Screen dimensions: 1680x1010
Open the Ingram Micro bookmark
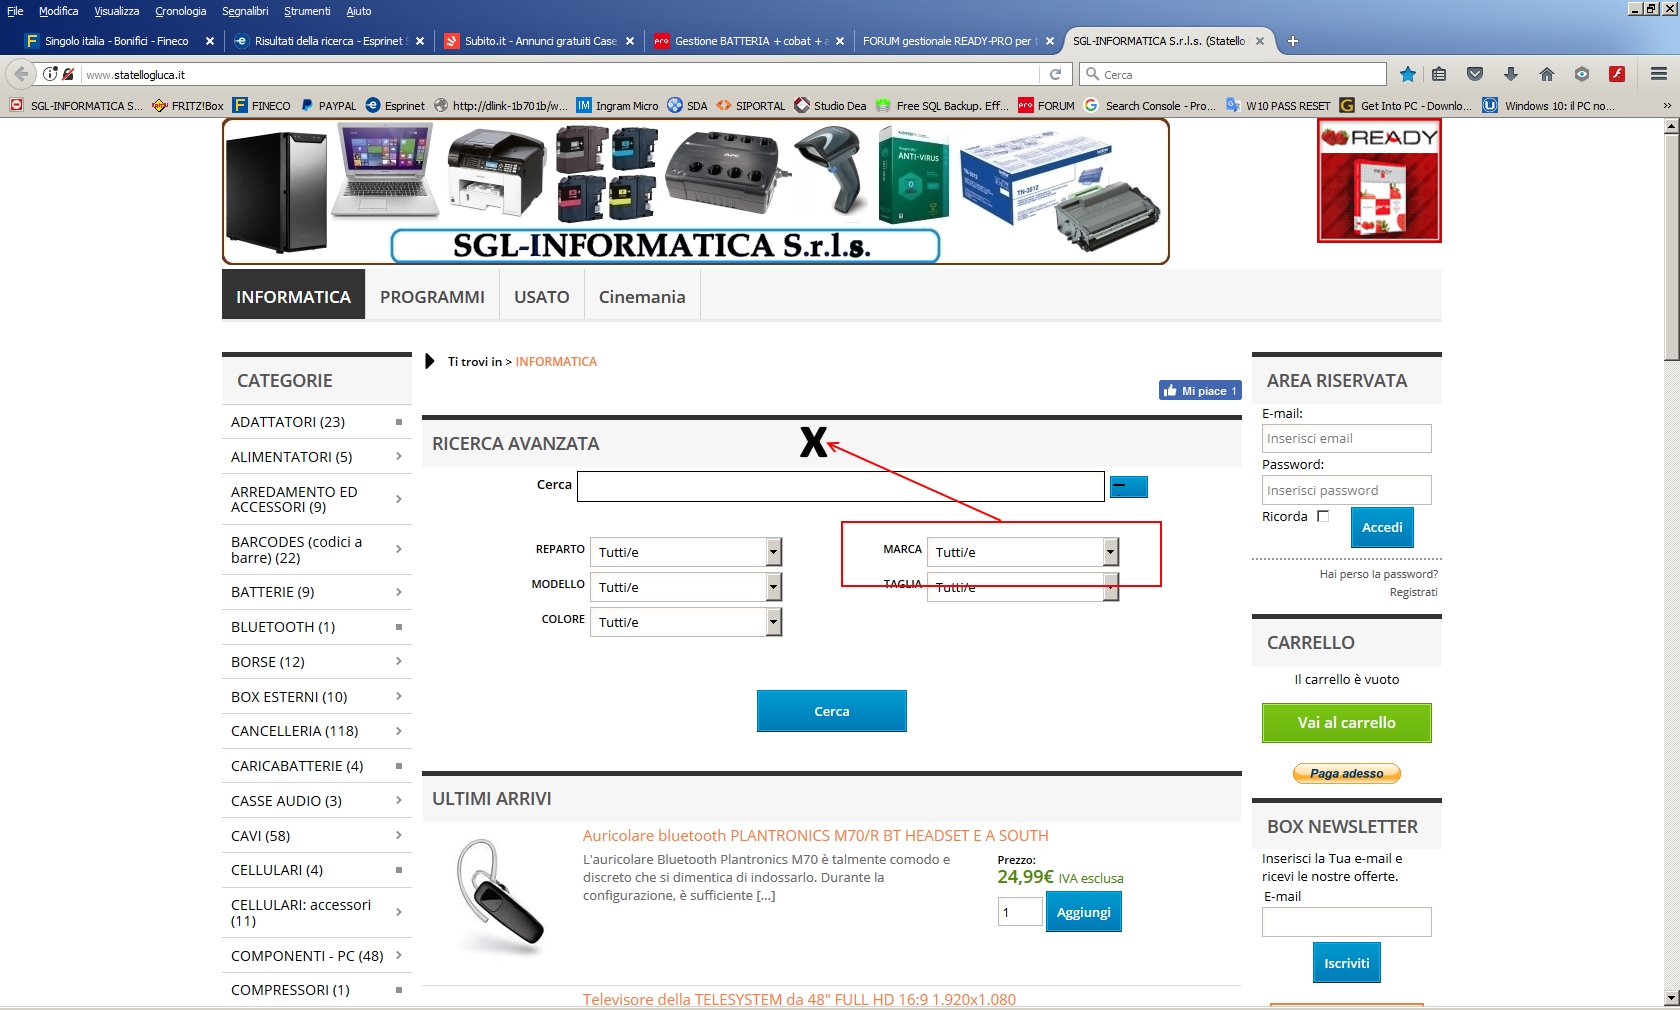[x=617, y=105]
